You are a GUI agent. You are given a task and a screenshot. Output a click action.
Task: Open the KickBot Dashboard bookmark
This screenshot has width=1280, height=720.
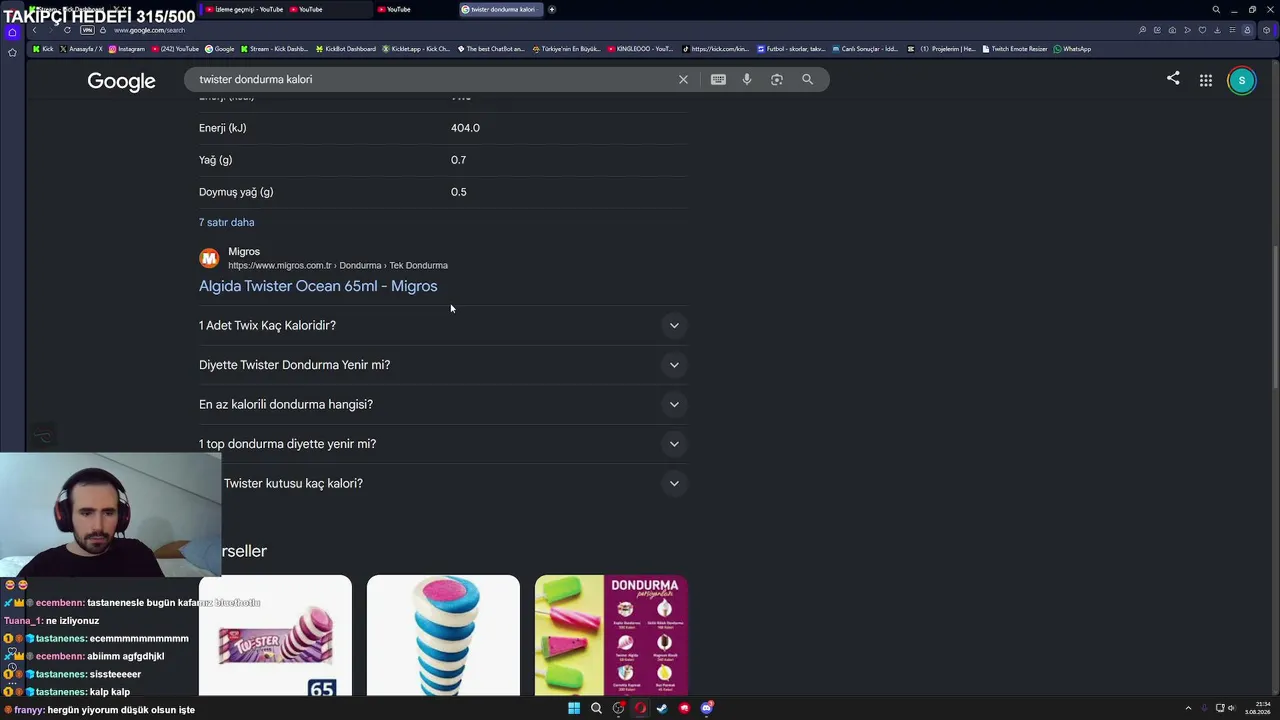[345, 49]
